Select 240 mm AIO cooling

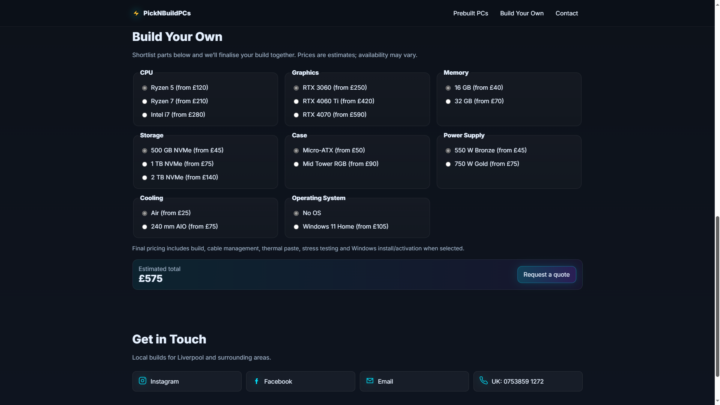coord(144,226)
